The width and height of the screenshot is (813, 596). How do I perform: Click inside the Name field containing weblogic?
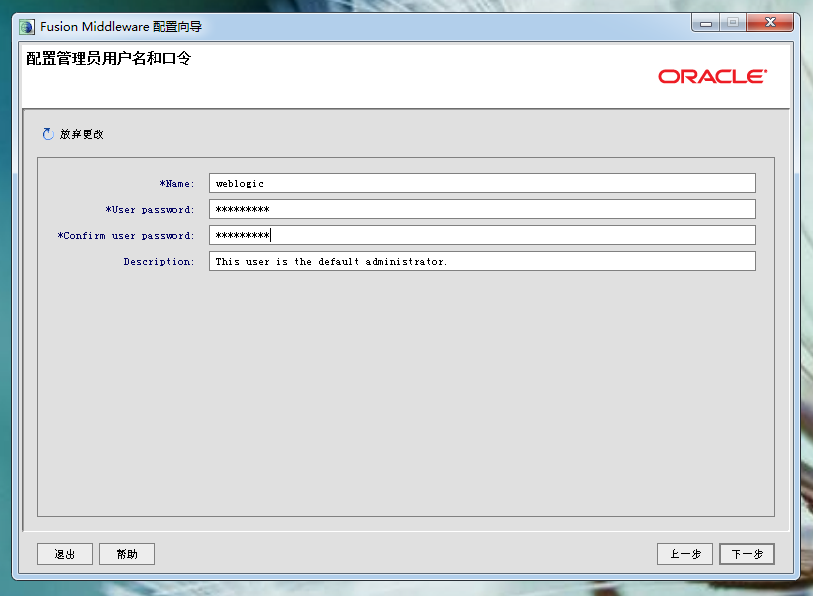tap(482, 183)
